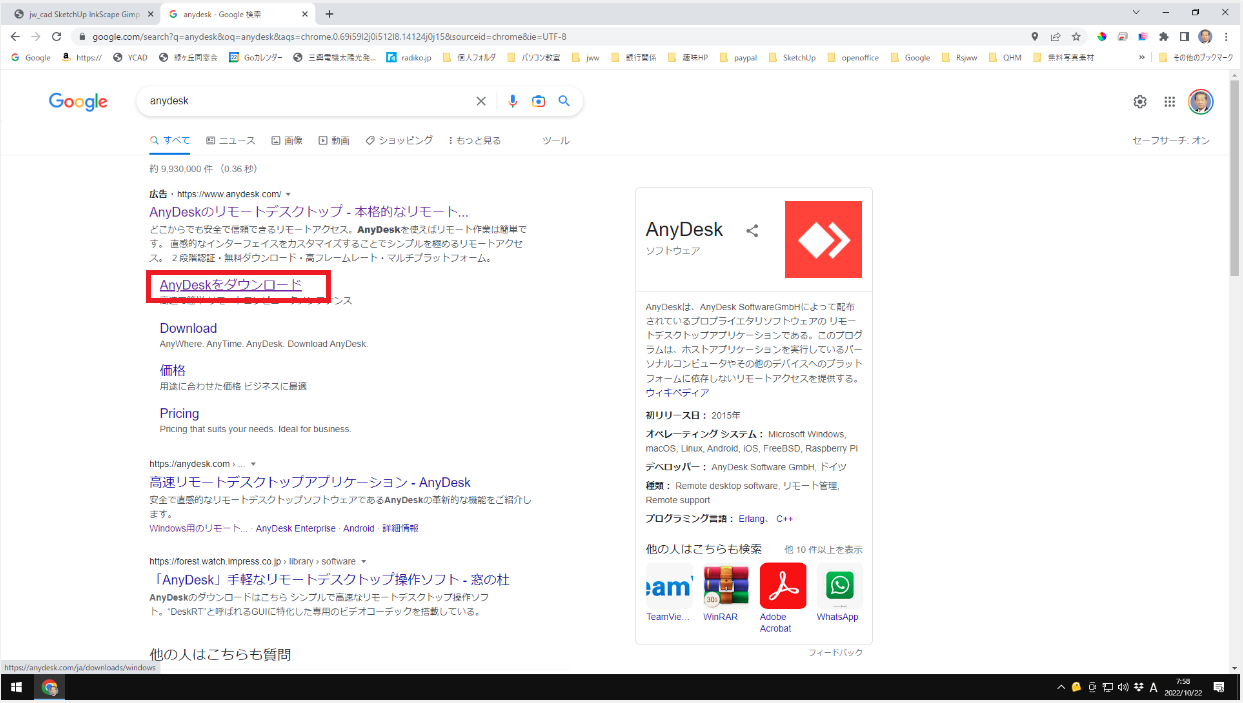Start voice search with the microphone icon
Image resolution: width=1243 pixels, height=703 pixels.
(x=513, y=101)
